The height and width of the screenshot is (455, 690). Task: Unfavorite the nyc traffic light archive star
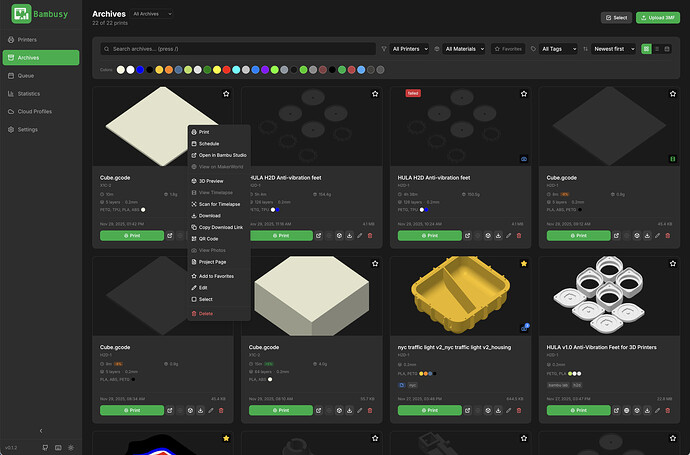(x=524, y=264)
